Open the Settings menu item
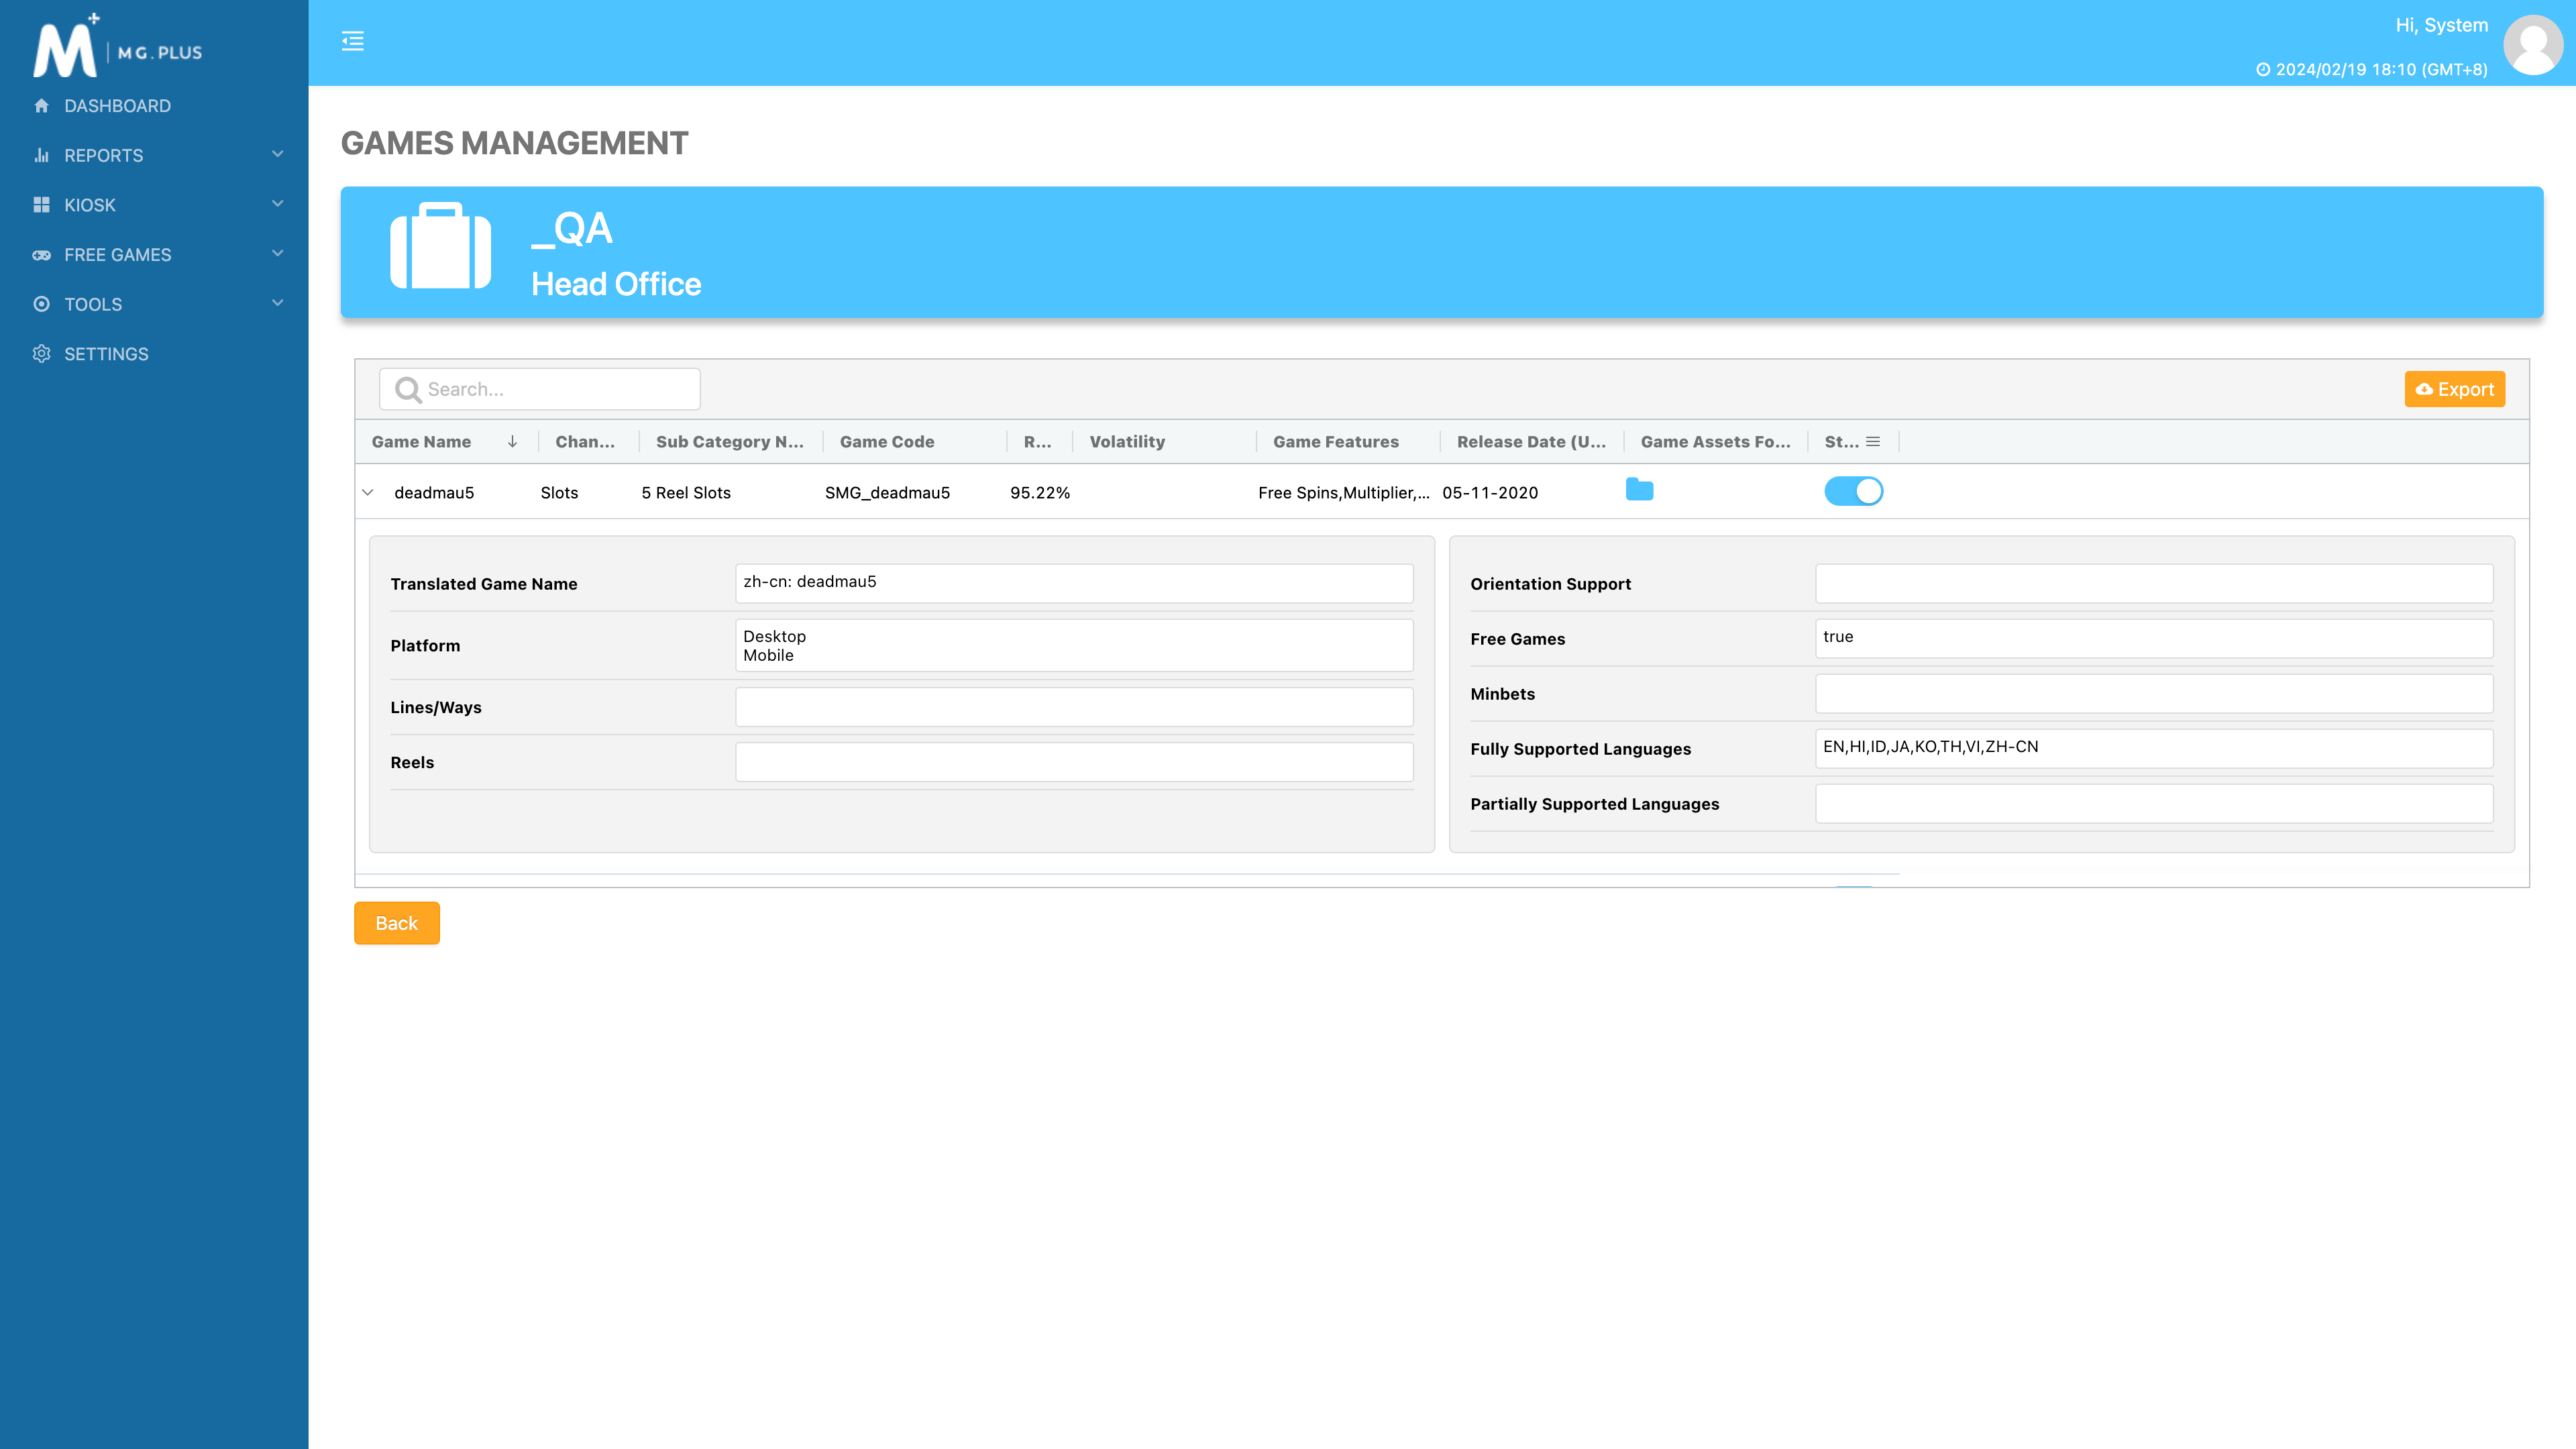 (106, 354)
